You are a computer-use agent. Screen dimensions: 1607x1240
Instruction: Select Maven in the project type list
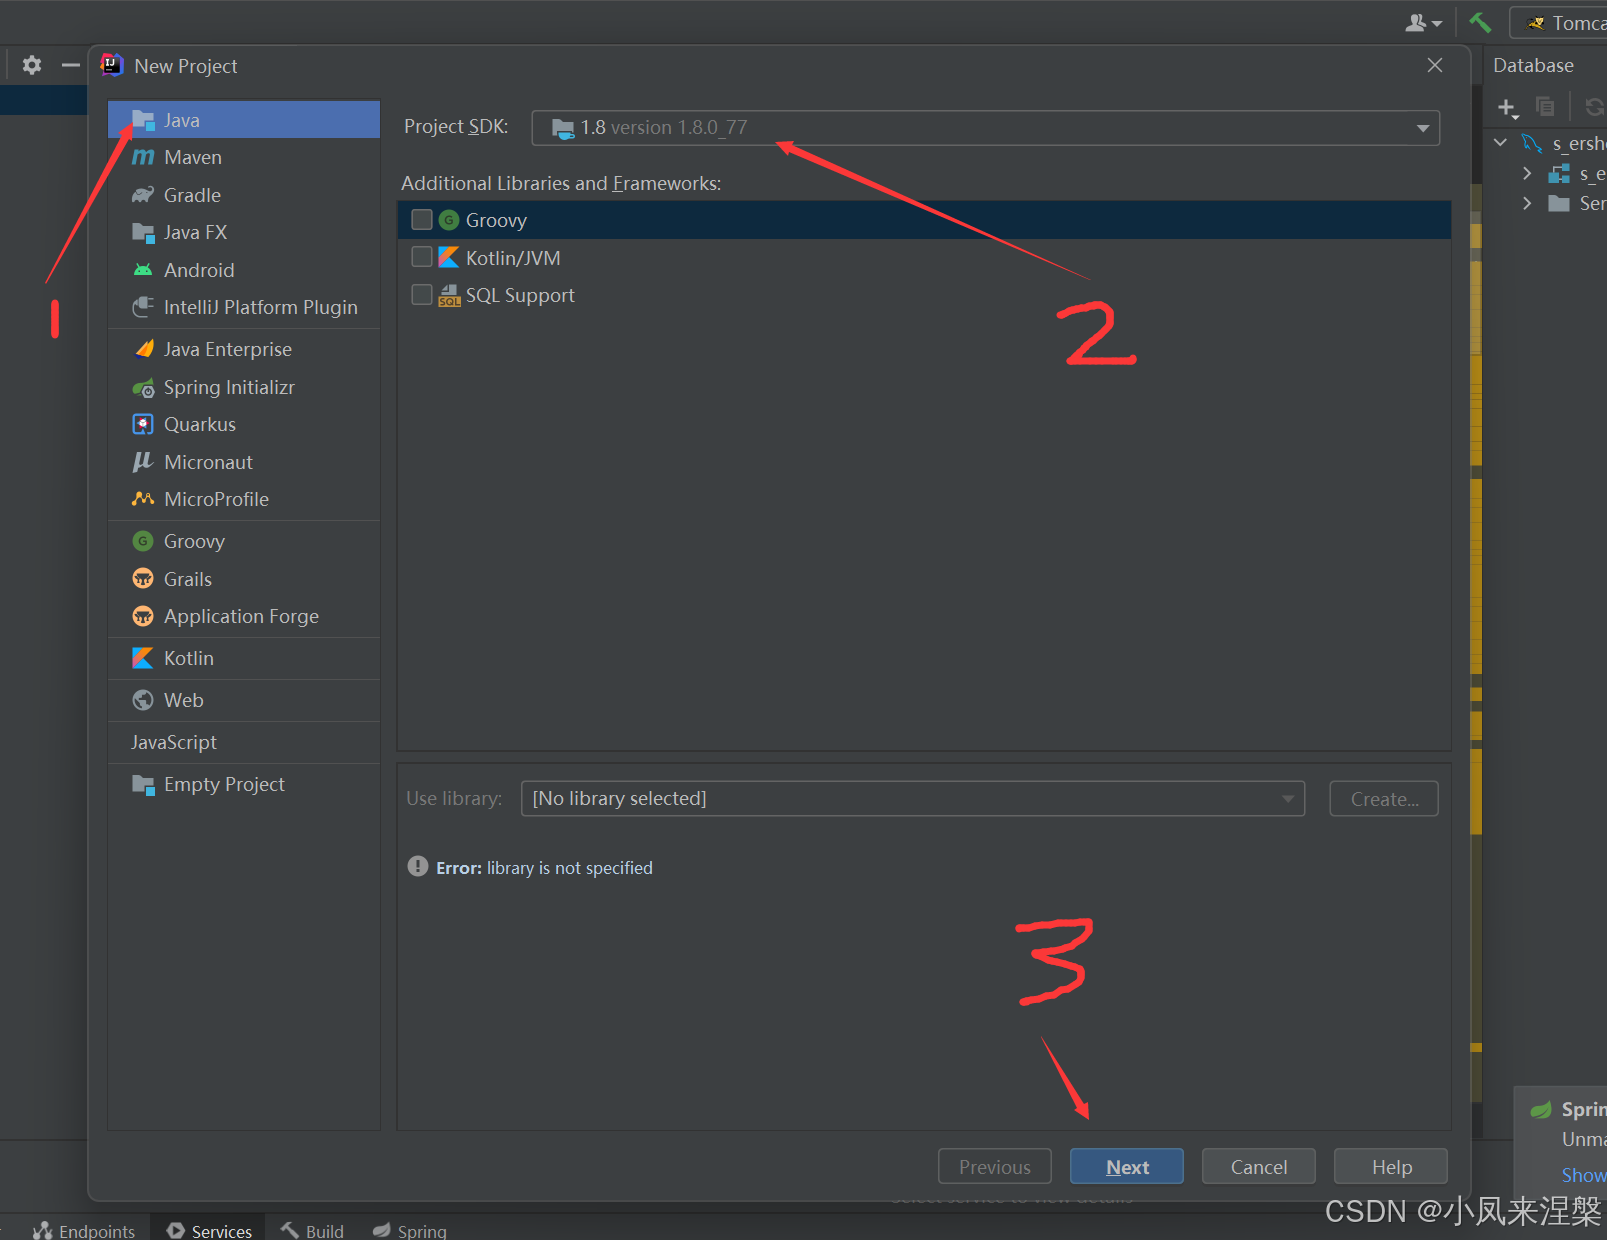point(243,157)
